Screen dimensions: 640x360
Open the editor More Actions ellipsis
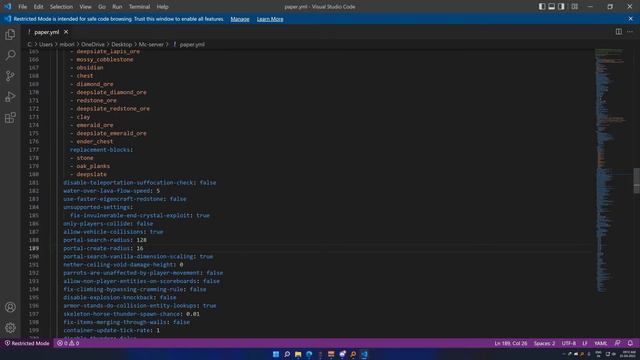pos(630,32)
